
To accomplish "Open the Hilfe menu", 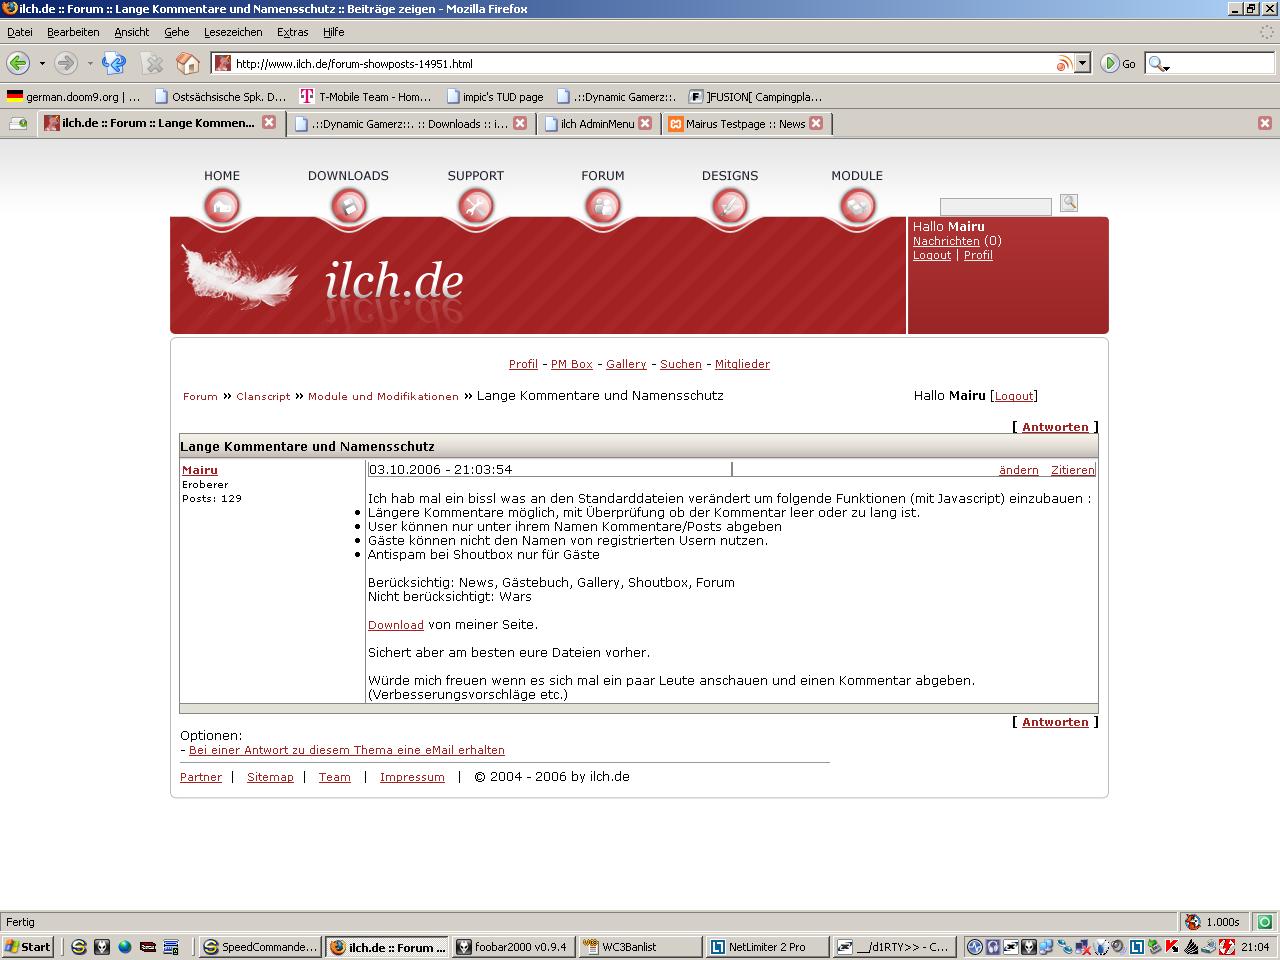I will pyautogui.click(x=333, y=32).
